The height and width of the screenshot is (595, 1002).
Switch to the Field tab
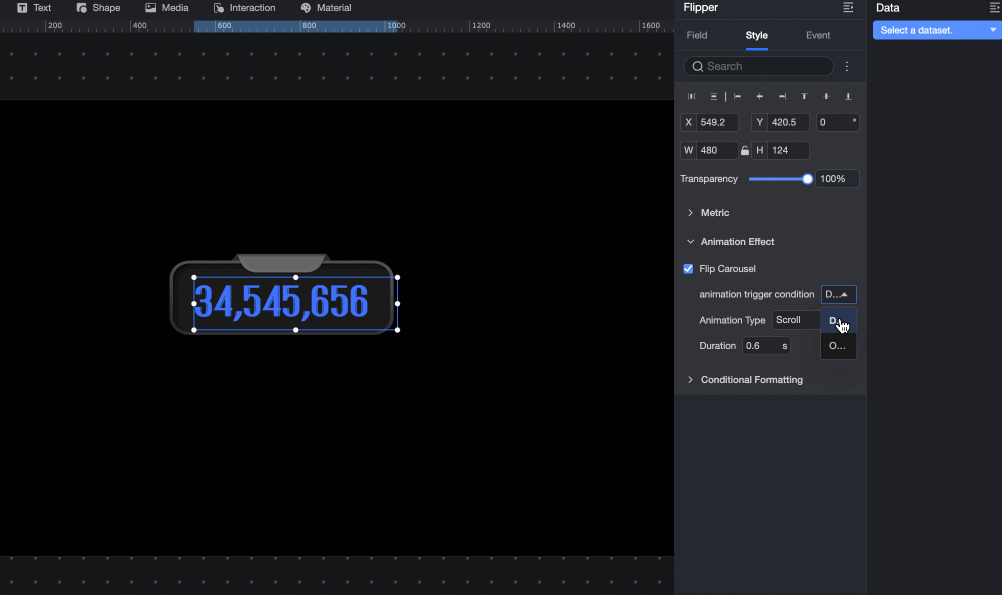(x=697, y=36)
